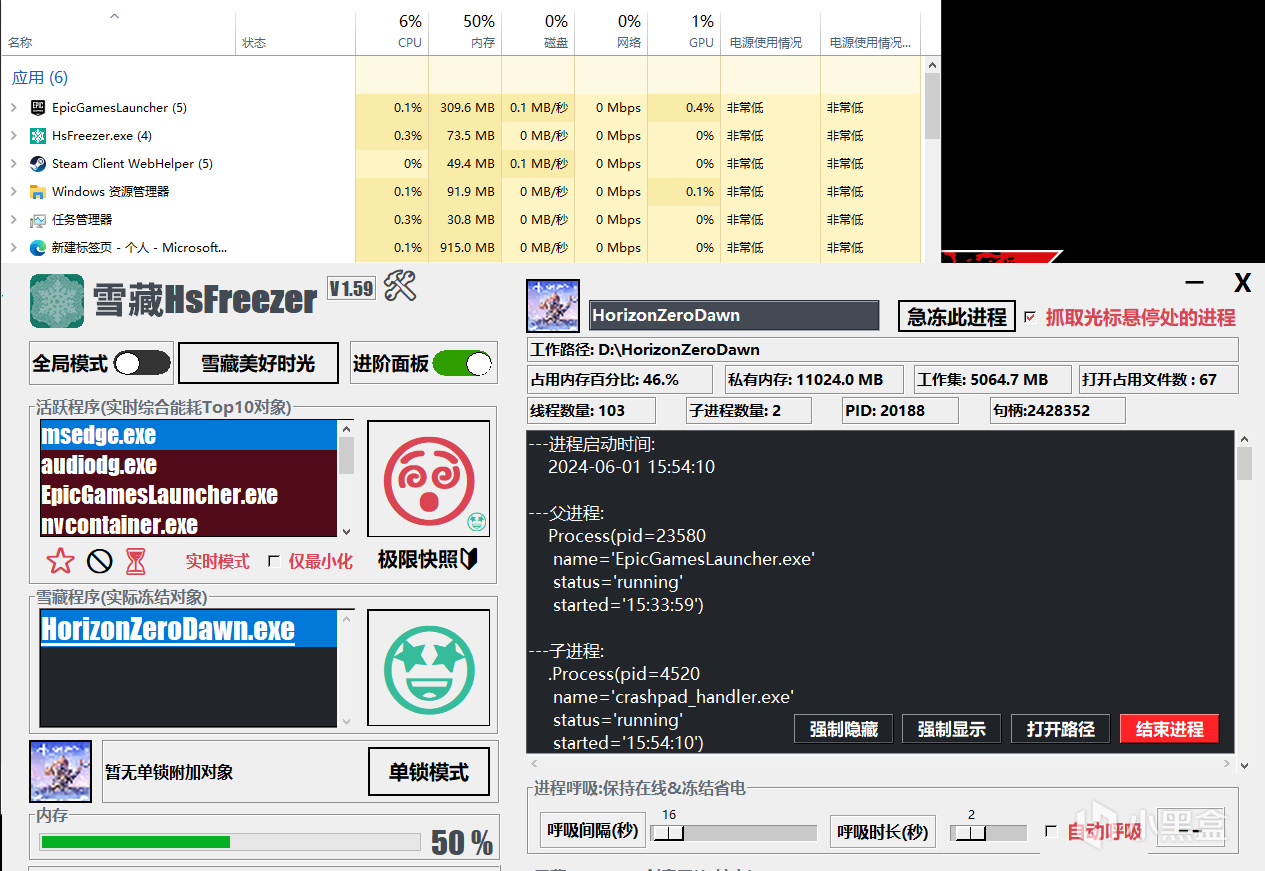Expand the 新建标签页 Microsoft Edge group
The image size is (1265, 871).
pos(14,247)
